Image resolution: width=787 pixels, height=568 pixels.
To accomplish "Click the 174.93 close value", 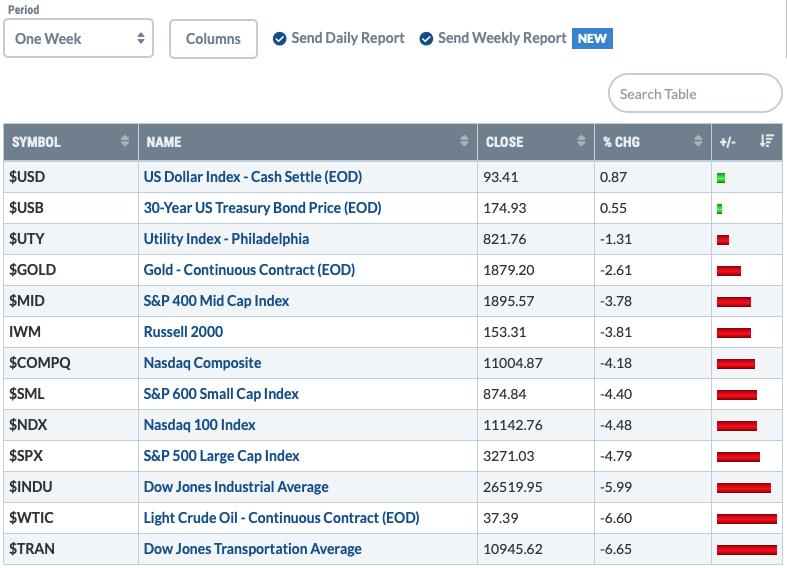I will 504,209.
